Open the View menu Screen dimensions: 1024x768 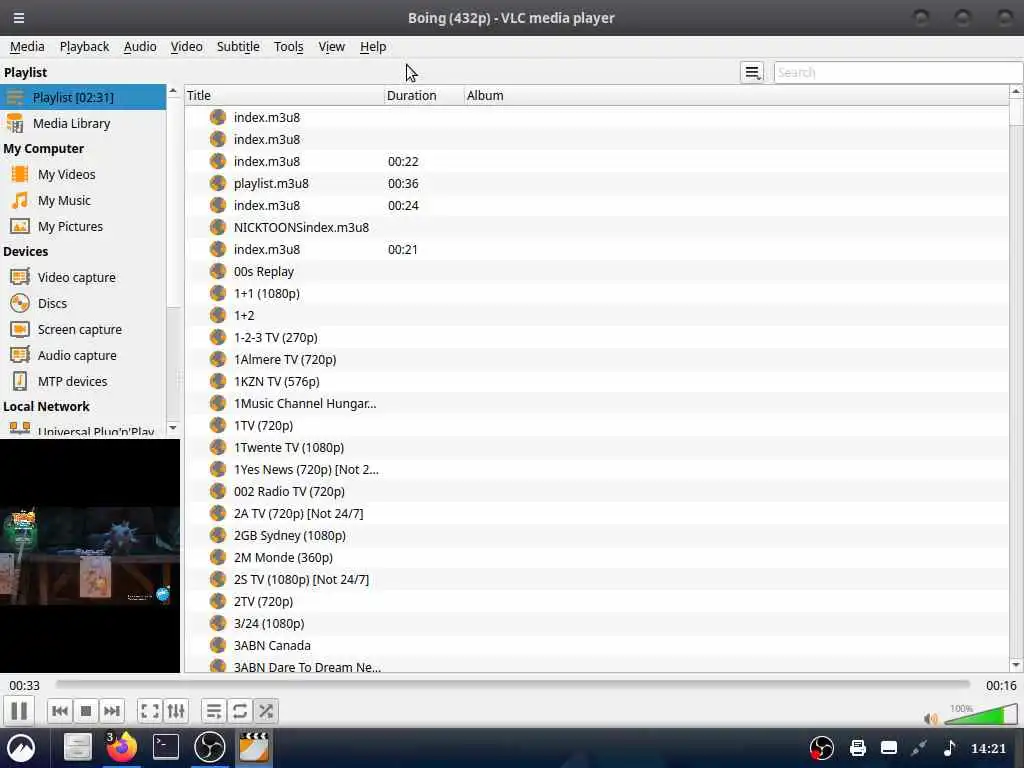pyautogui.click(x=331, y=46)
